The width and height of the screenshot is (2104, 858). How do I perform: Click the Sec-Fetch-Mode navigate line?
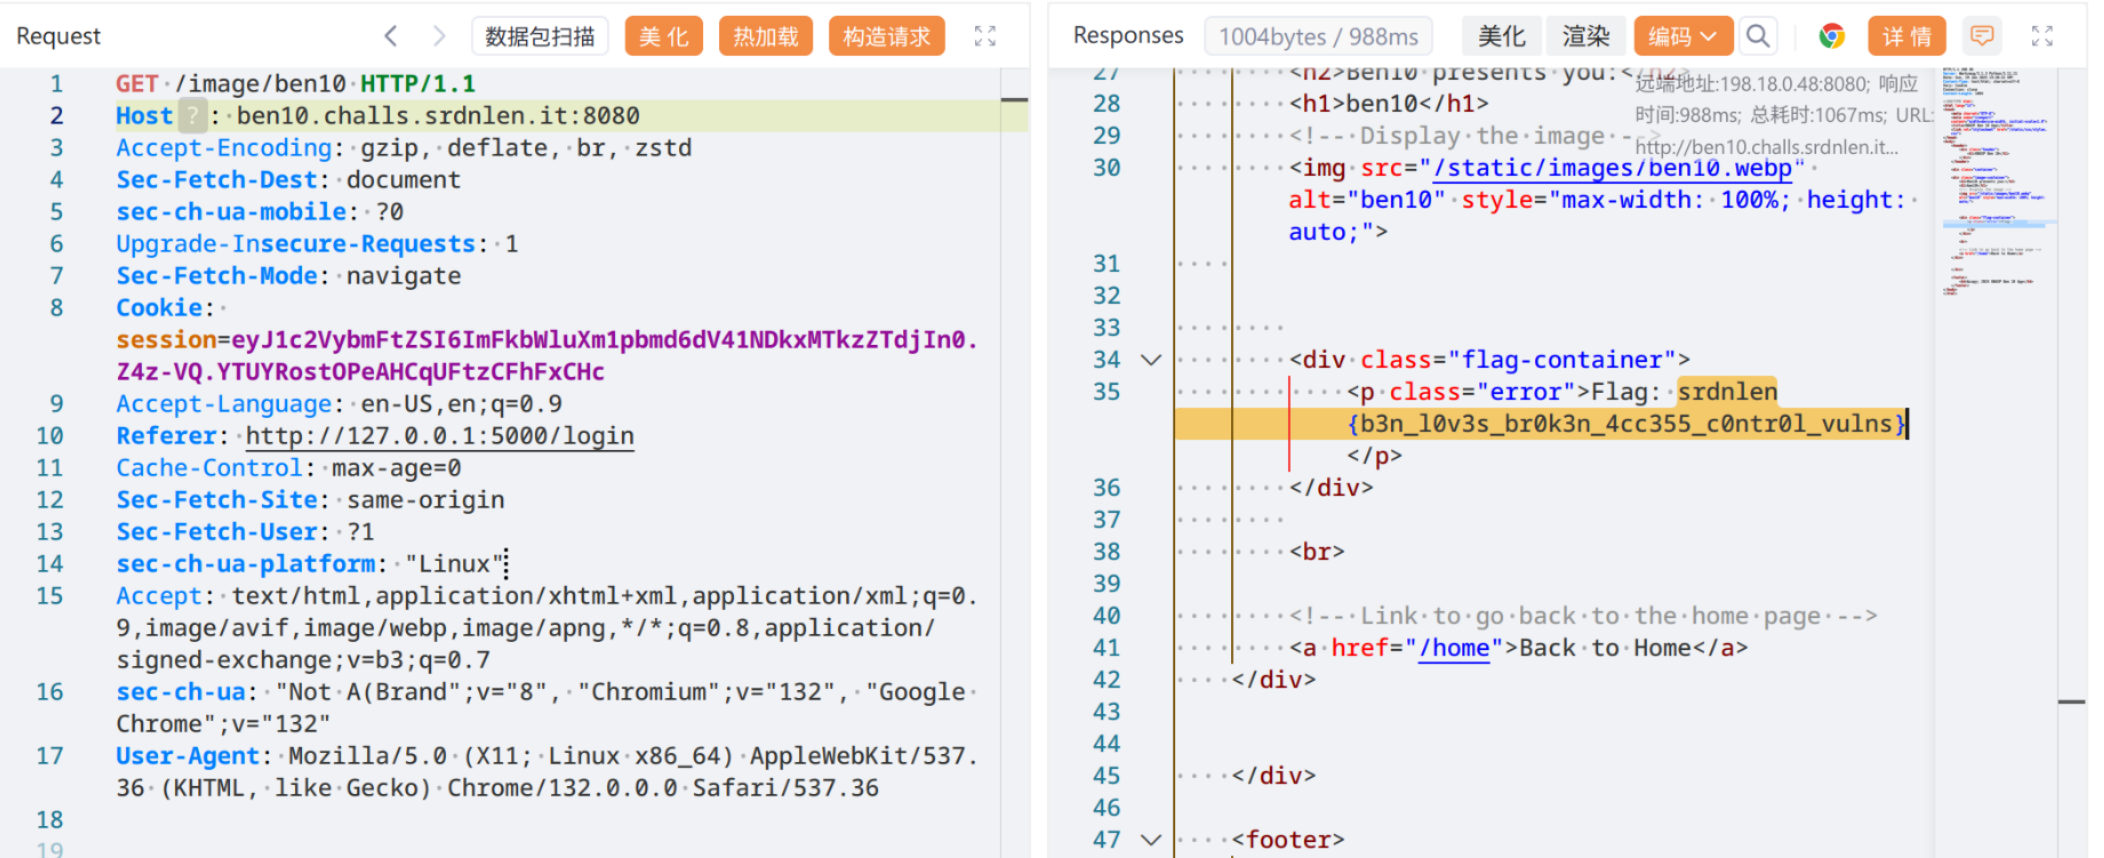[x=288, y=276]
